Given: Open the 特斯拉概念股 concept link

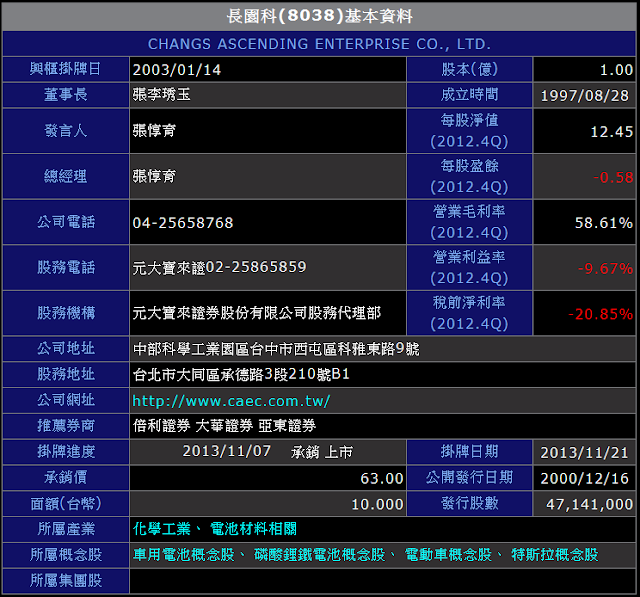Looking at the screenshot, I should (554, 555).
